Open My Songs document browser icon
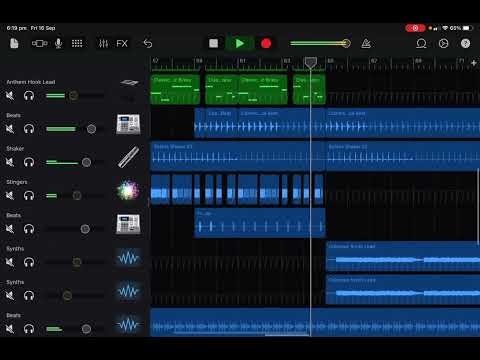The width and height of the screenshot is (480, 360). pyautogui.click(x=14, y=43)
